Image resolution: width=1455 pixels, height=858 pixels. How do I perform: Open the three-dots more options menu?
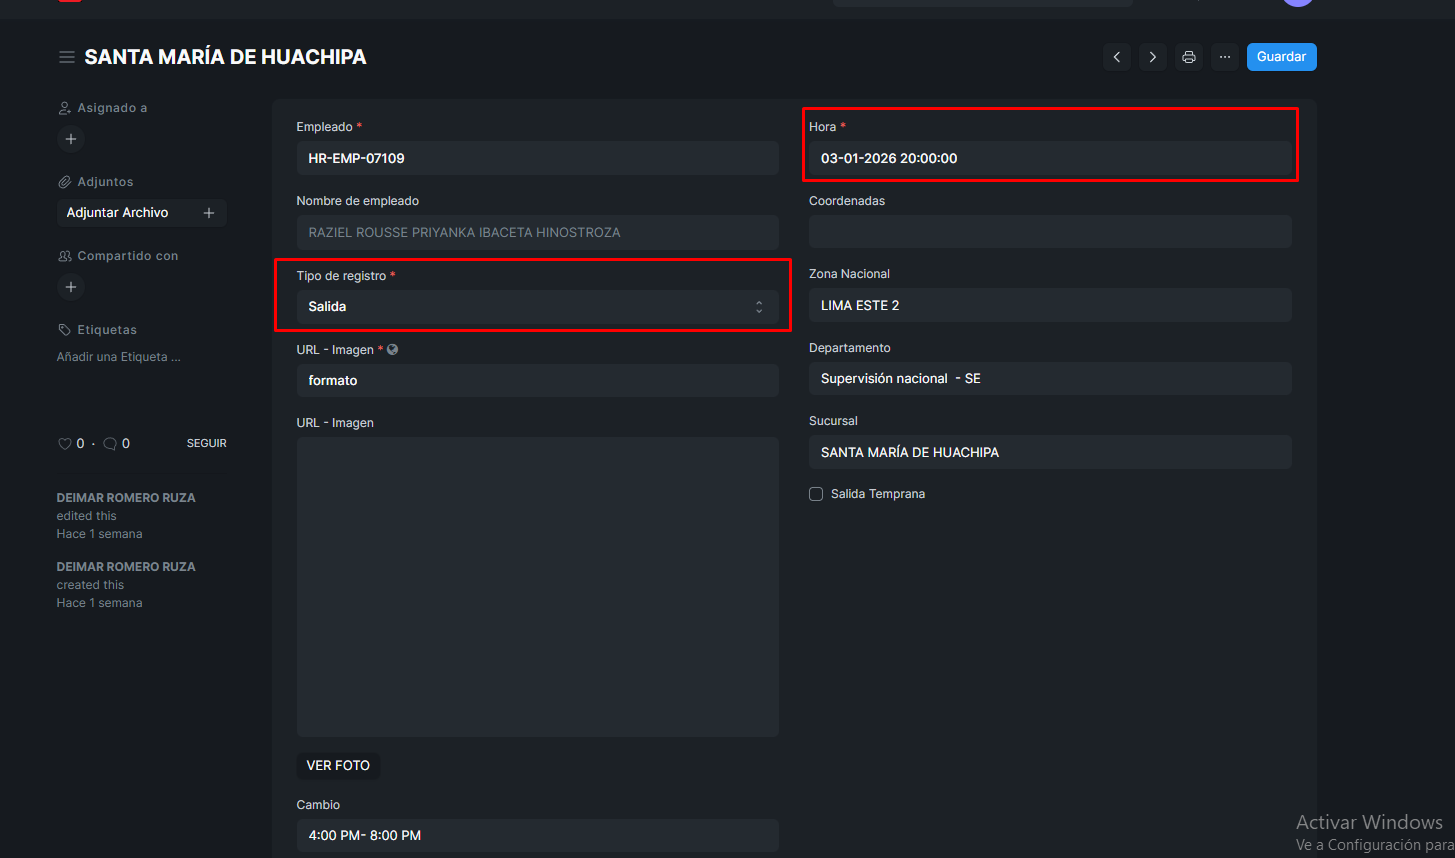(x=1225, y=57)
